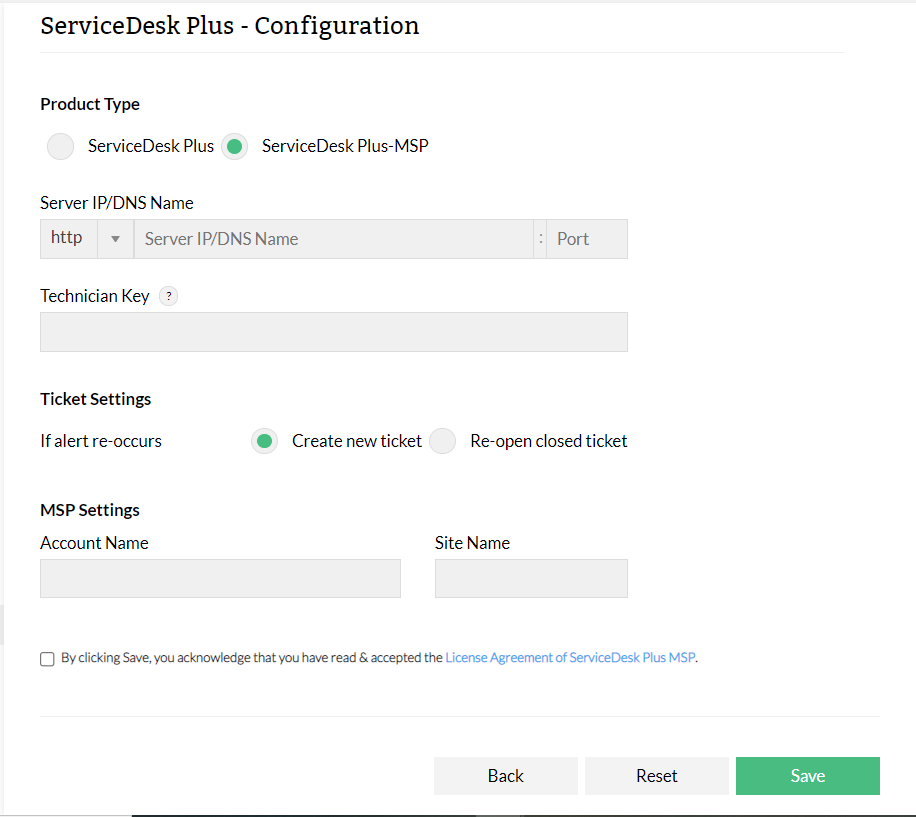The width and height of the screenshot is (916, 817).
Task: Click into the Technician Key text box
Action: (334, 332)
